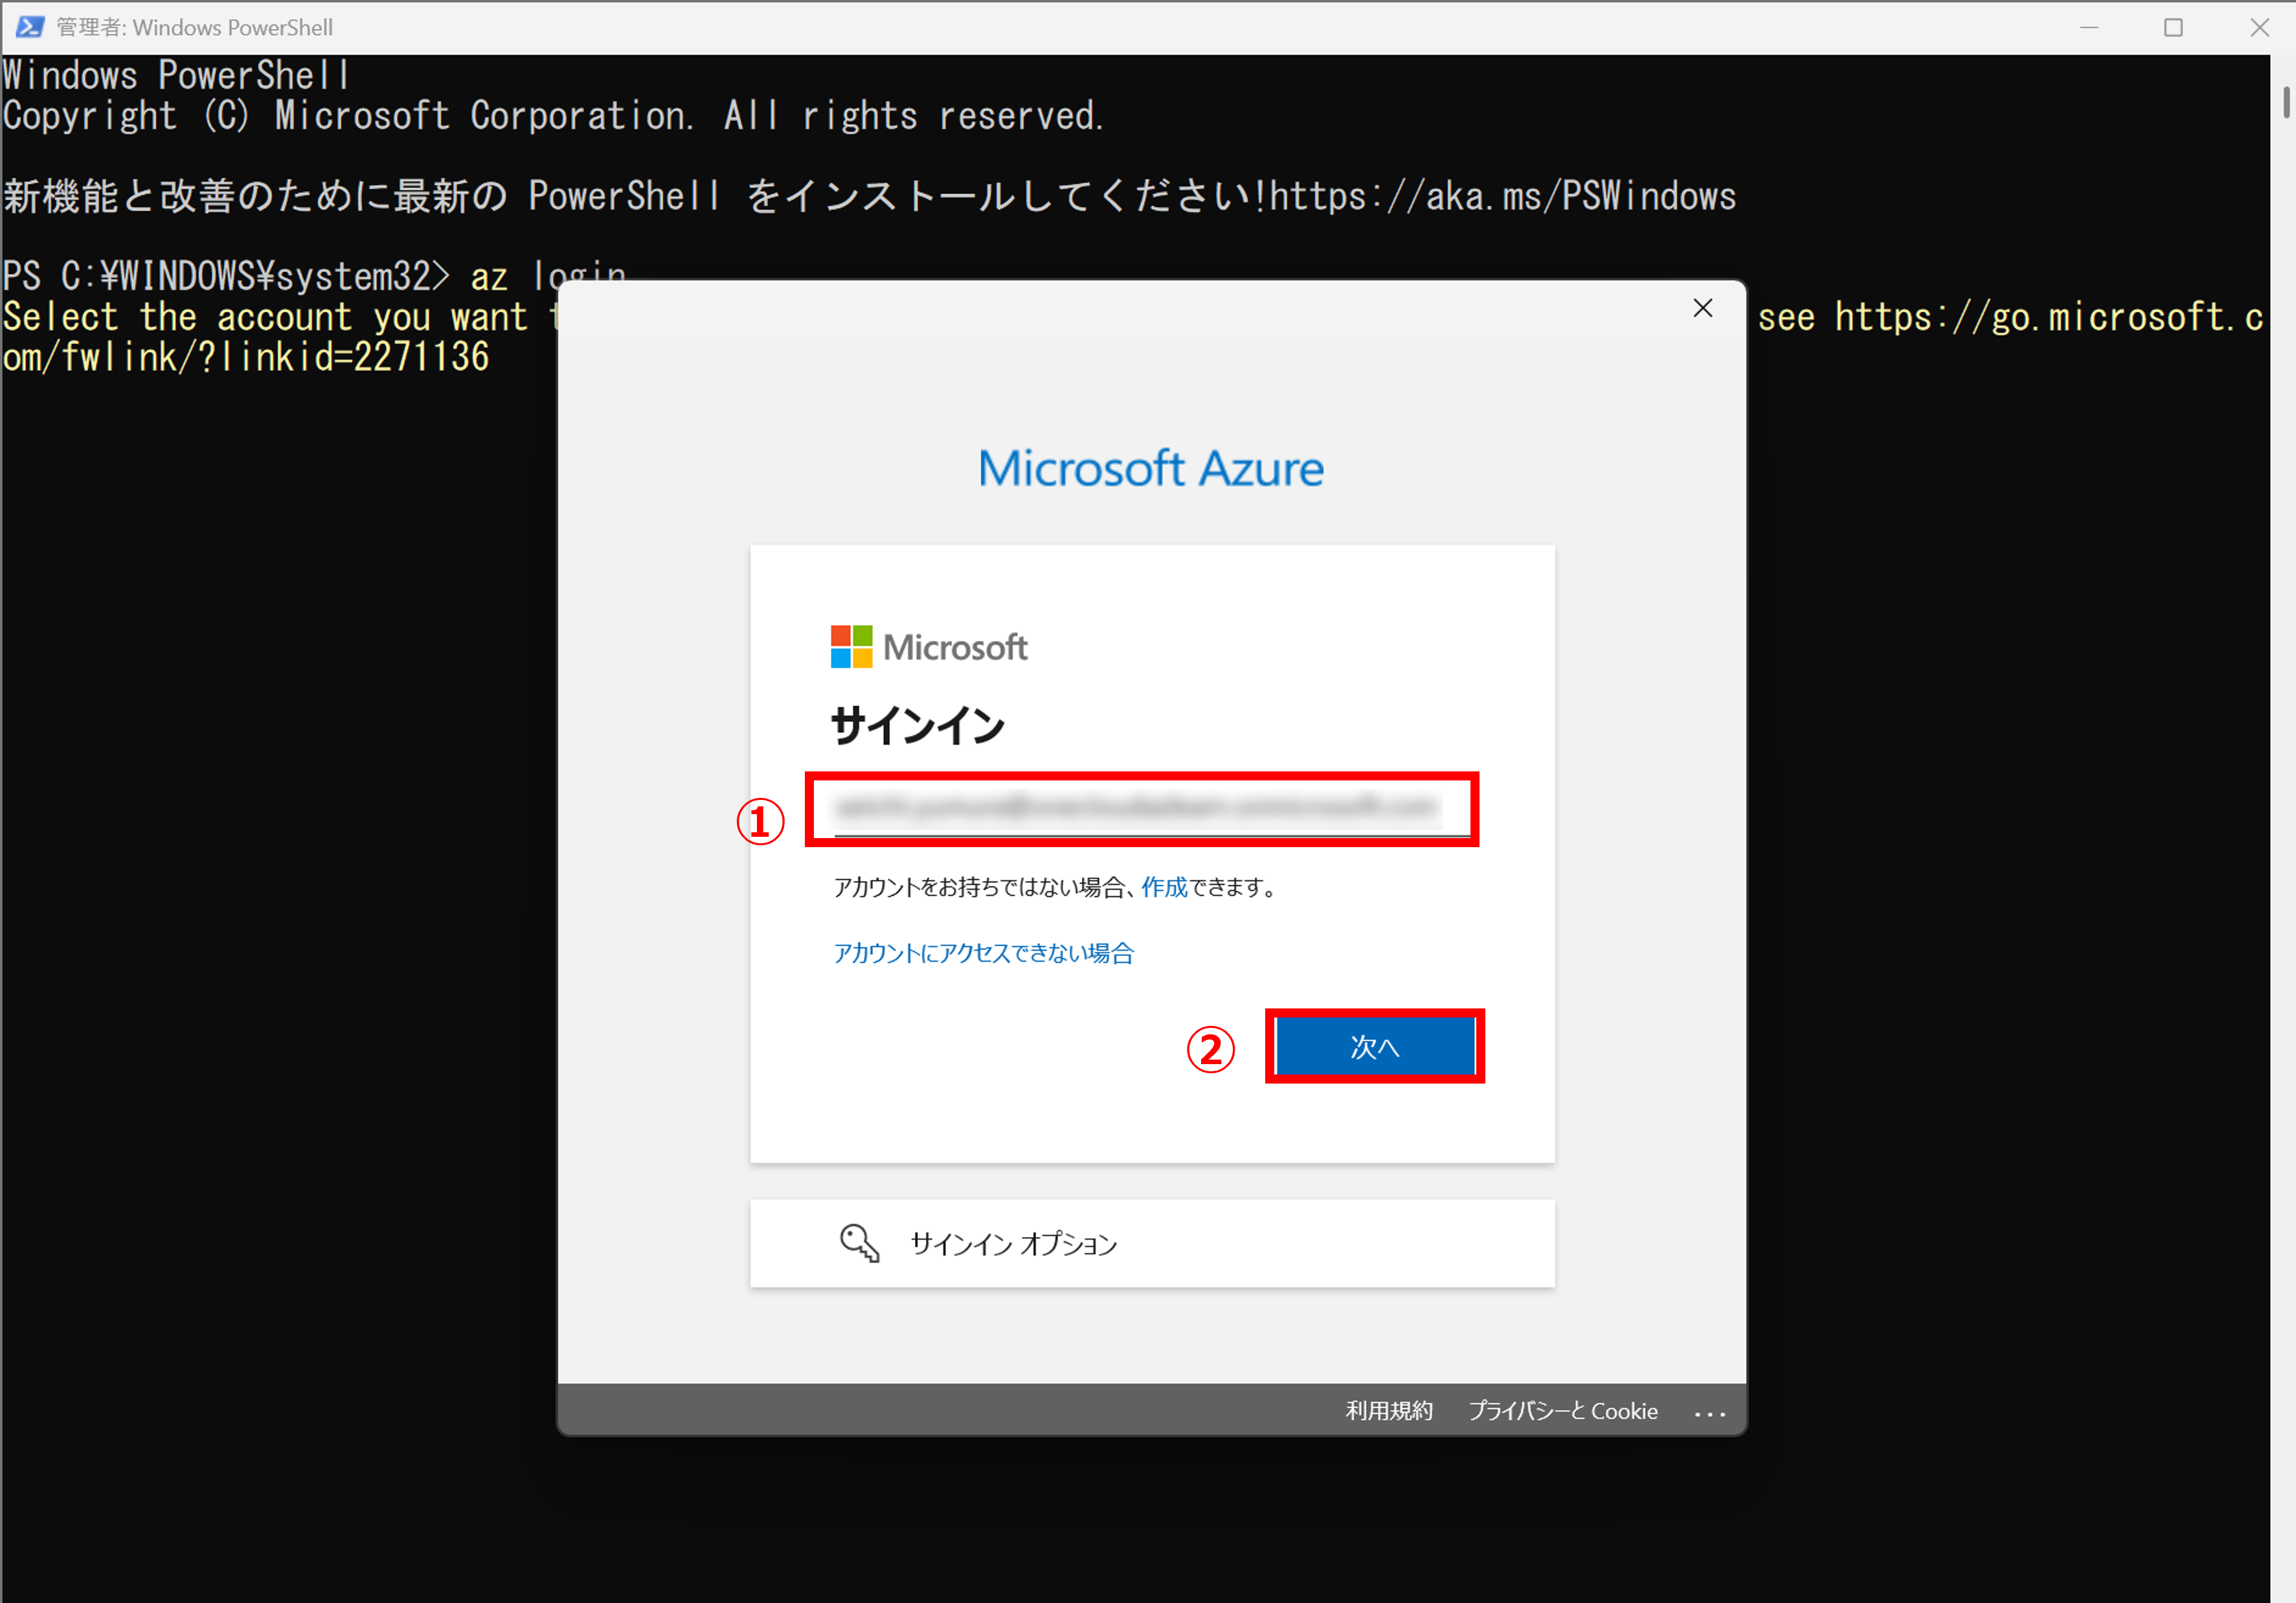This screenshot has height=1603, width=2296.
Task: Click the 管理者: Windows PowerShell title text
Action: (194, 27)
